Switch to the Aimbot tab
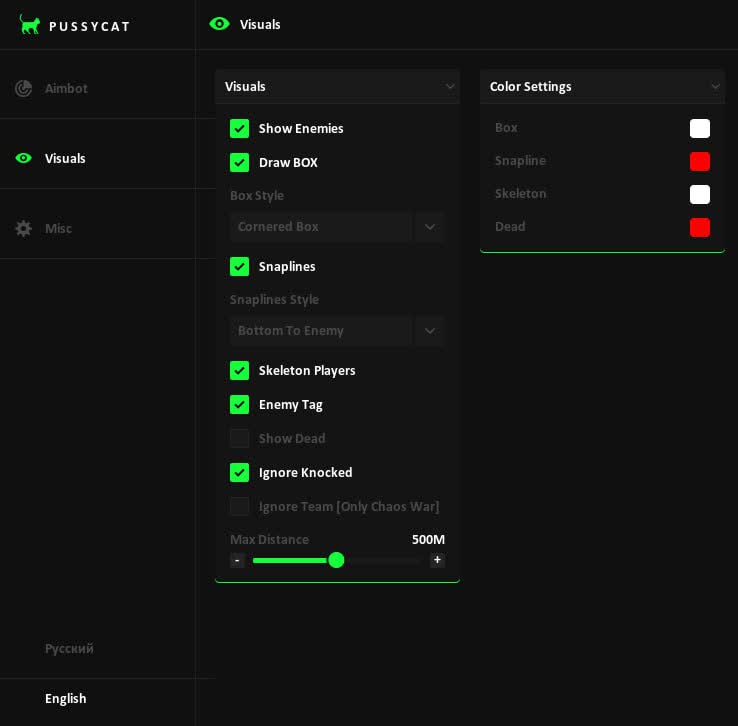The image size is (738, 726). coord(66,88)
